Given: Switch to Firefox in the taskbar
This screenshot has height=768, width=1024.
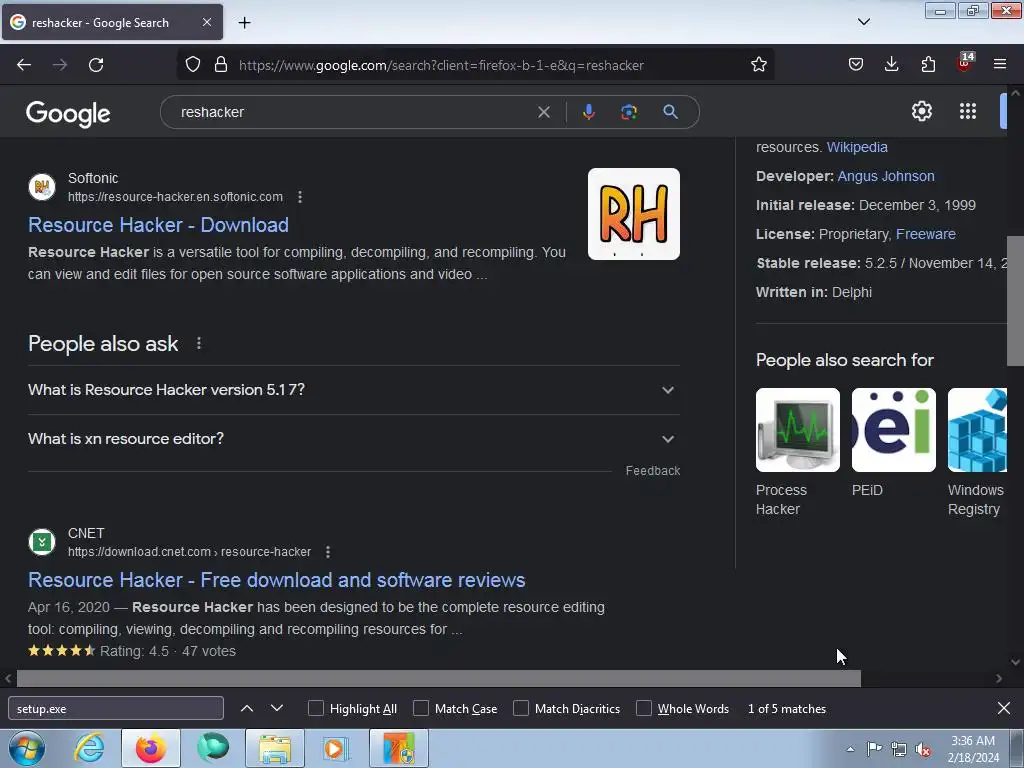Looking at the screenshot, I should 151,748.
